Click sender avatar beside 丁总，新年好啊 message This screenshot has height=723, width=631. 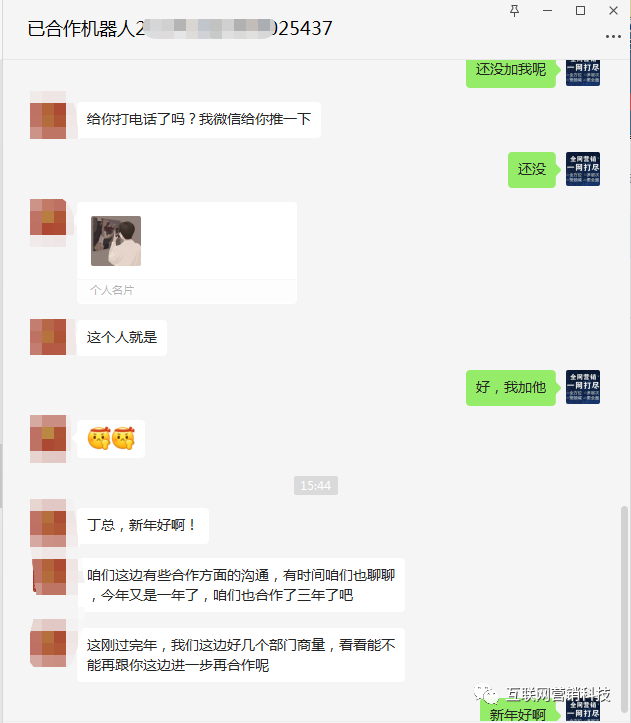click(x=48, y=523)
